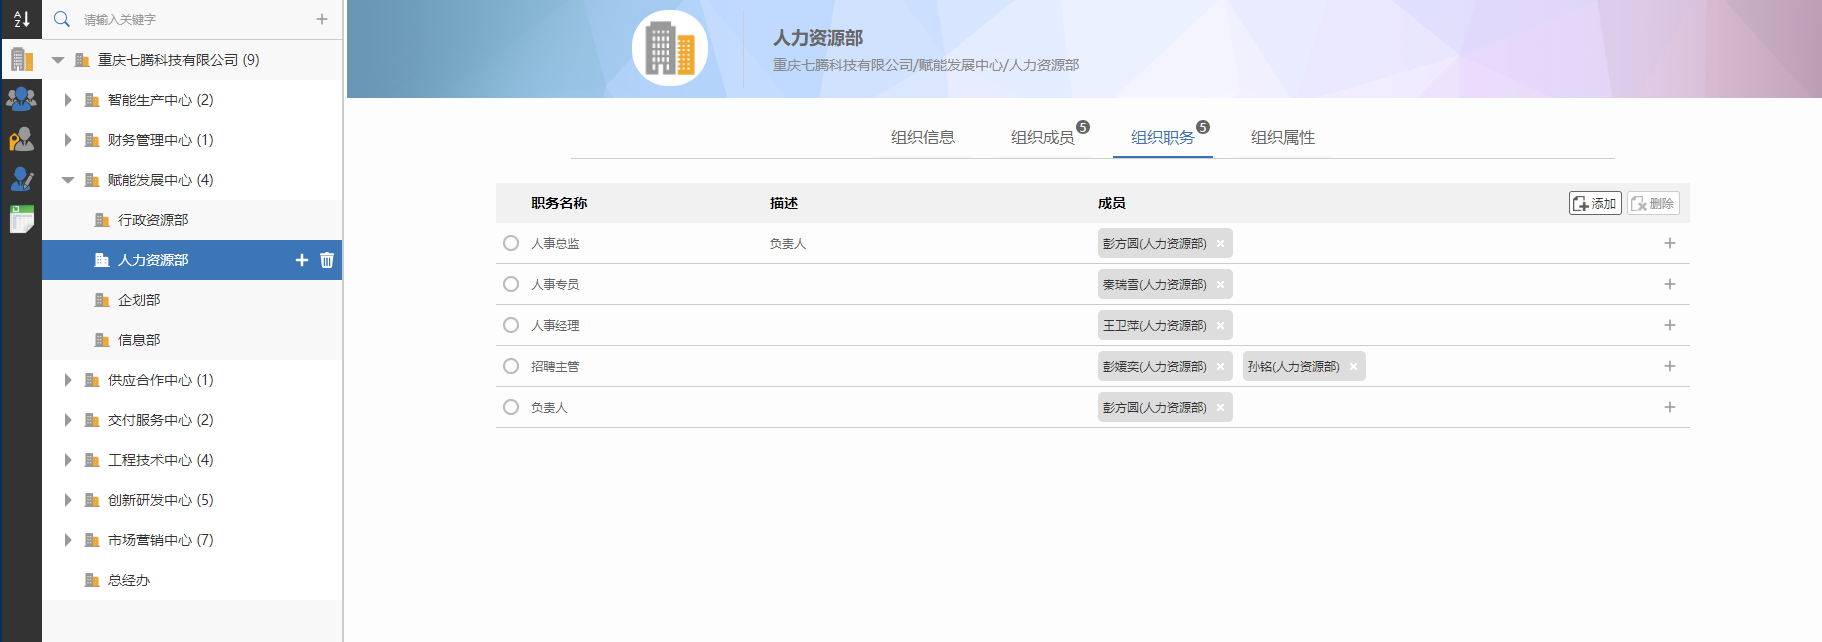This screenshot has height=642, width=1822.
Task: Open the organization building view in sidebar
Action: coord(21,59)
